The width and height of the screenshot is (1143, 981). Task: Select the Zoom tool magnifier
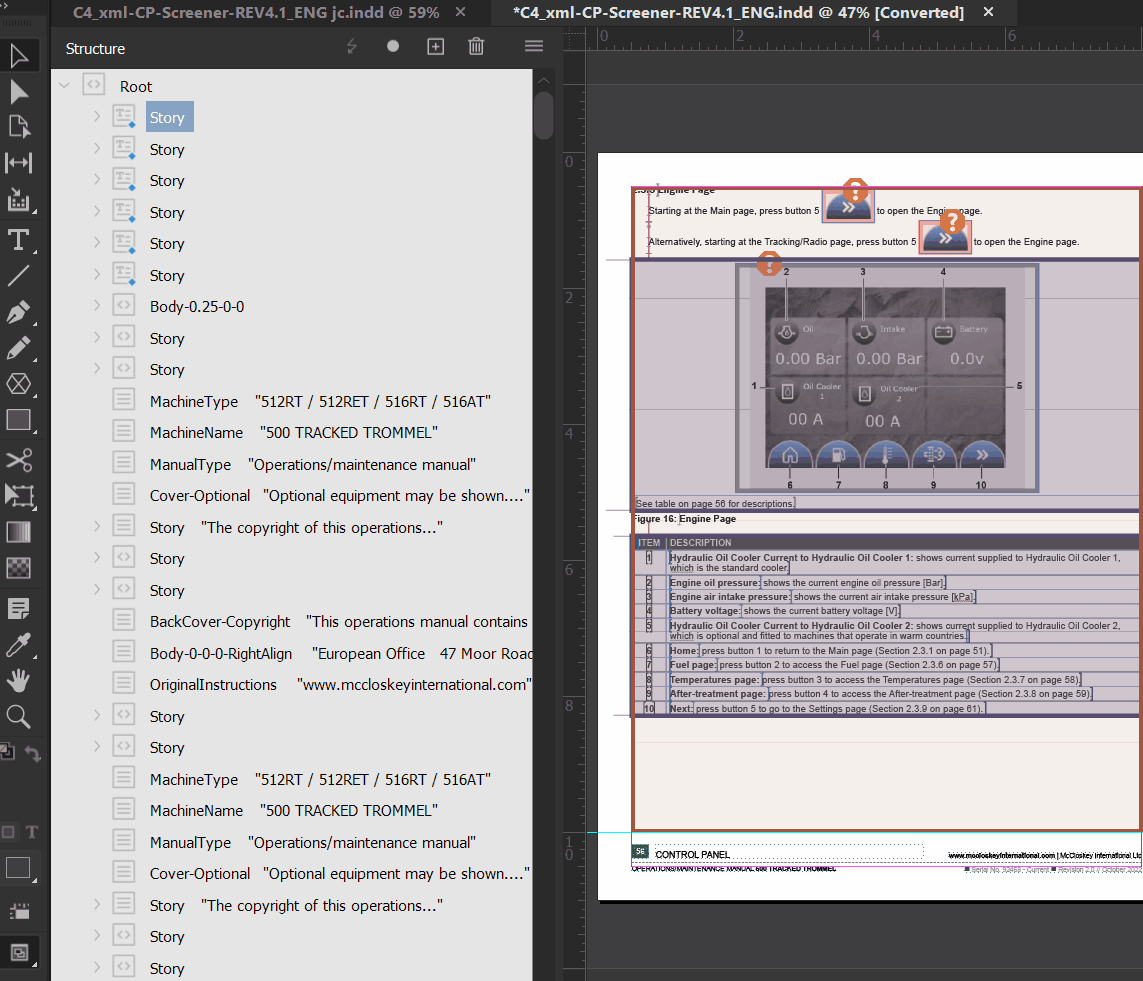tap(18, 717)
